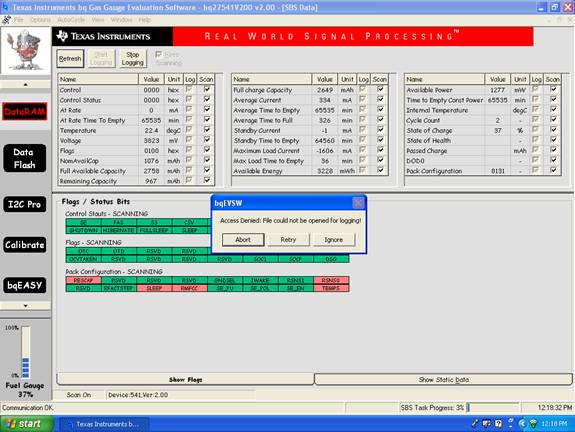This screenshot has width=575, height=432.
Task: Click the Fuel Gauge level bar
Action: tap(26, 352)
